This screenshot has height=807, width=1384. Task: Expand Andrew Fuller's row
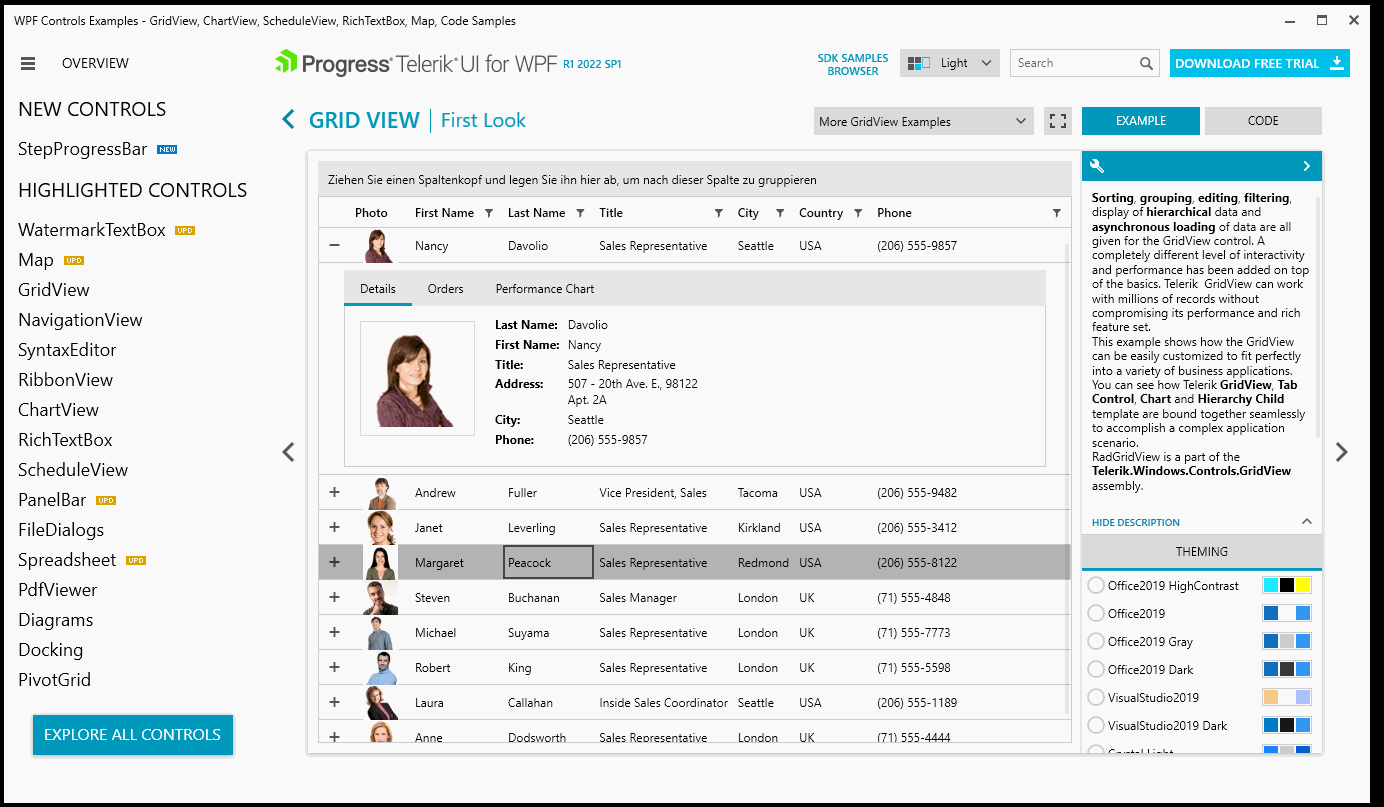point(334,492)
